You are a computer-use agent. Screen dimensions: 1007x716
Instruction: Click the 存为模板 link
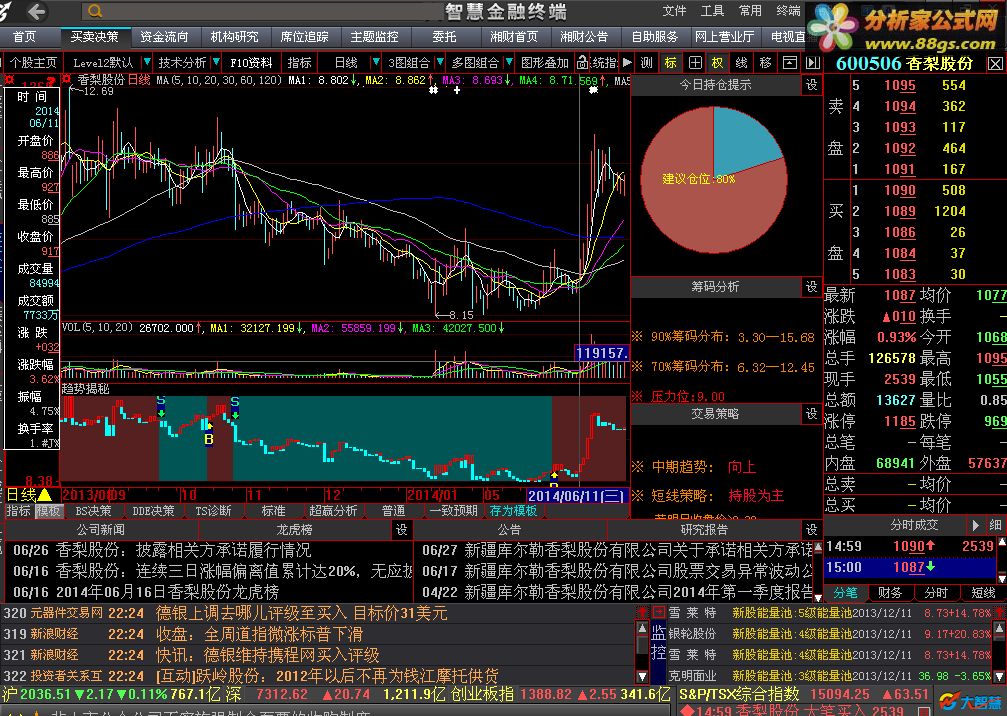pos(513,511)
